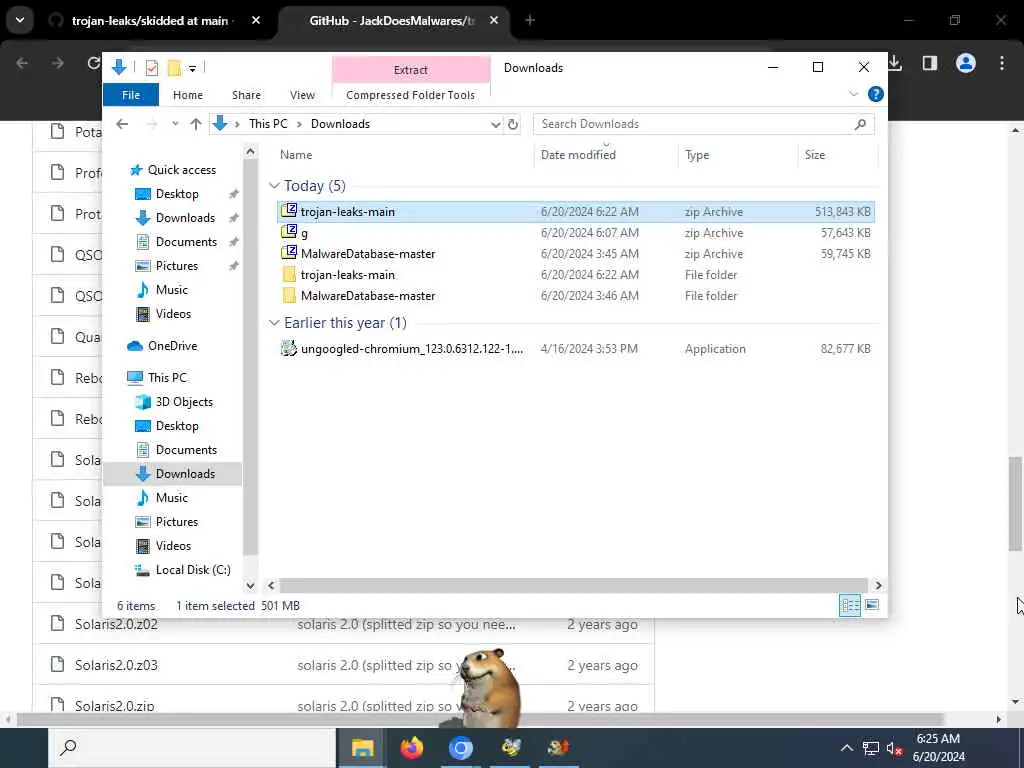Open the browser tab search dropdown
This screenshot has height=768, width=1024.
click(20, 20)
